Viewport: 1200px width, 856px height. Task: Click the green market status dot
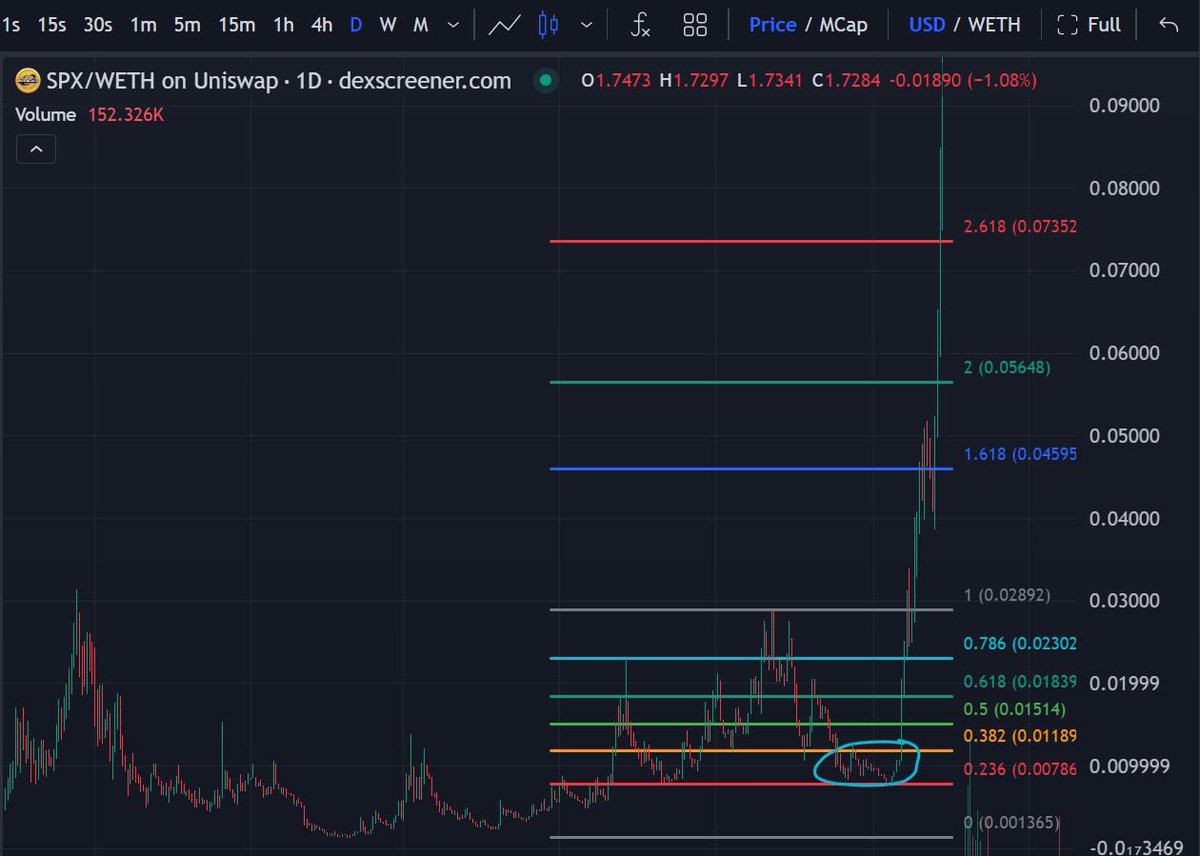(x=544, y=80)
